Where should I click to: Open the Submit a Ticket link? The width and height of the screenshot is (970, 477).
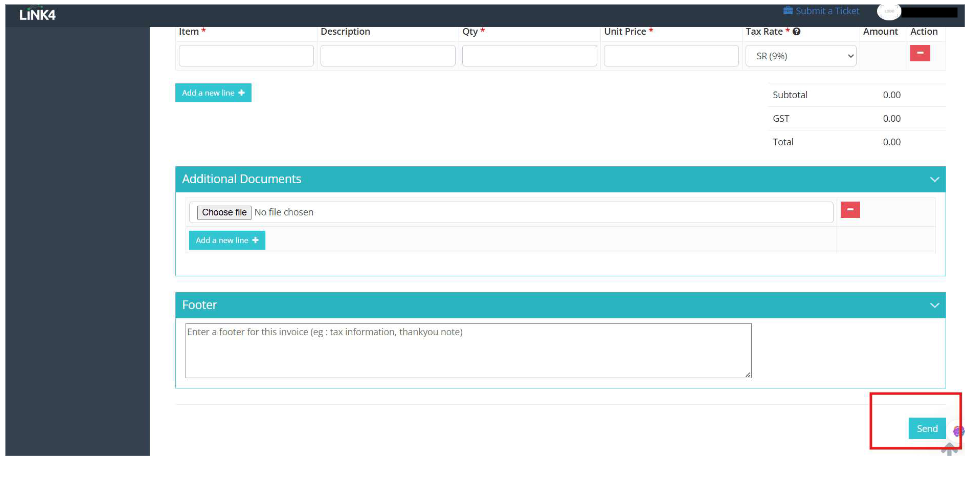click(827, 11)
